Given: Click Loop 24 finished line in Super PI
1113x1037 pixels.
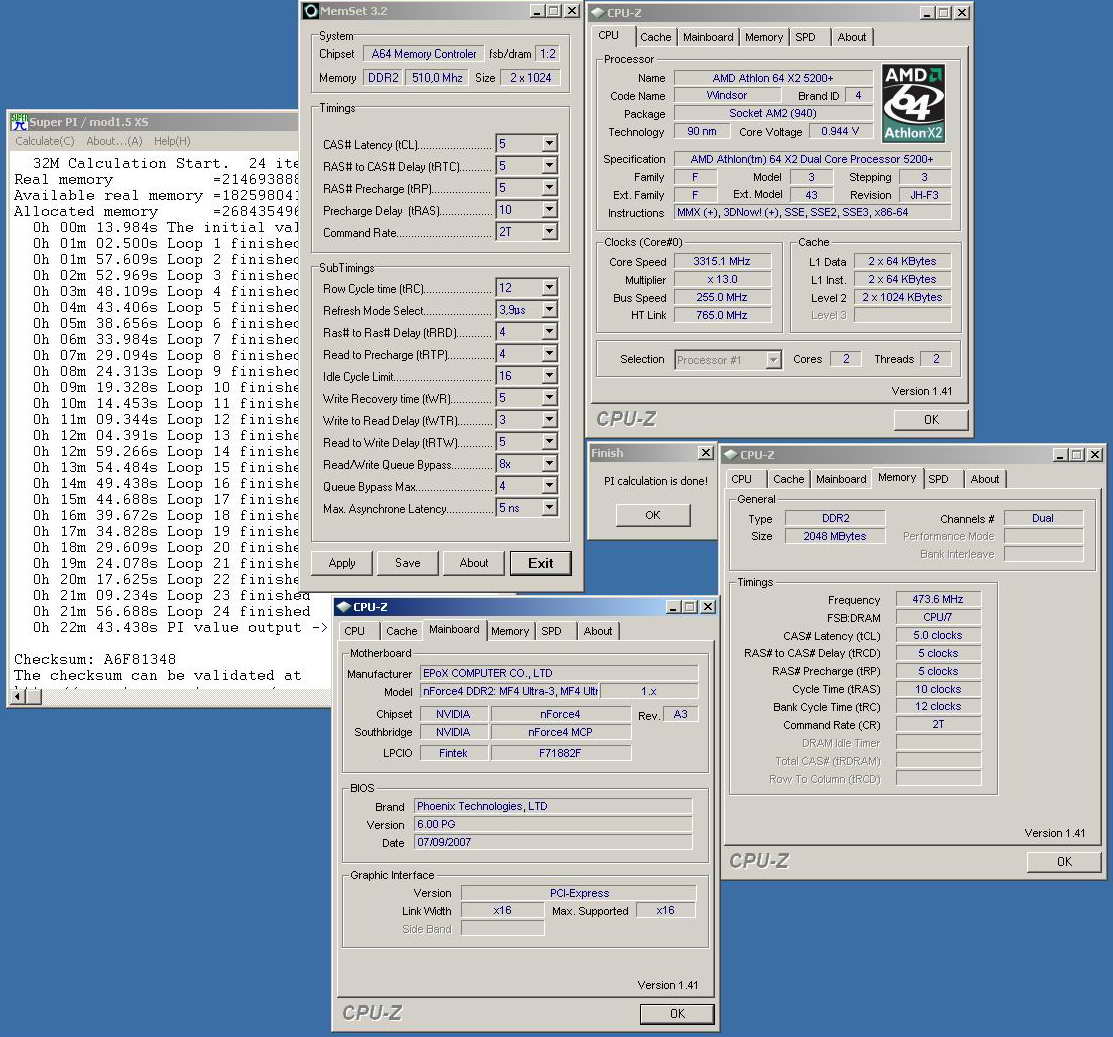Looking at the screenshot, I should pos(171,611).
